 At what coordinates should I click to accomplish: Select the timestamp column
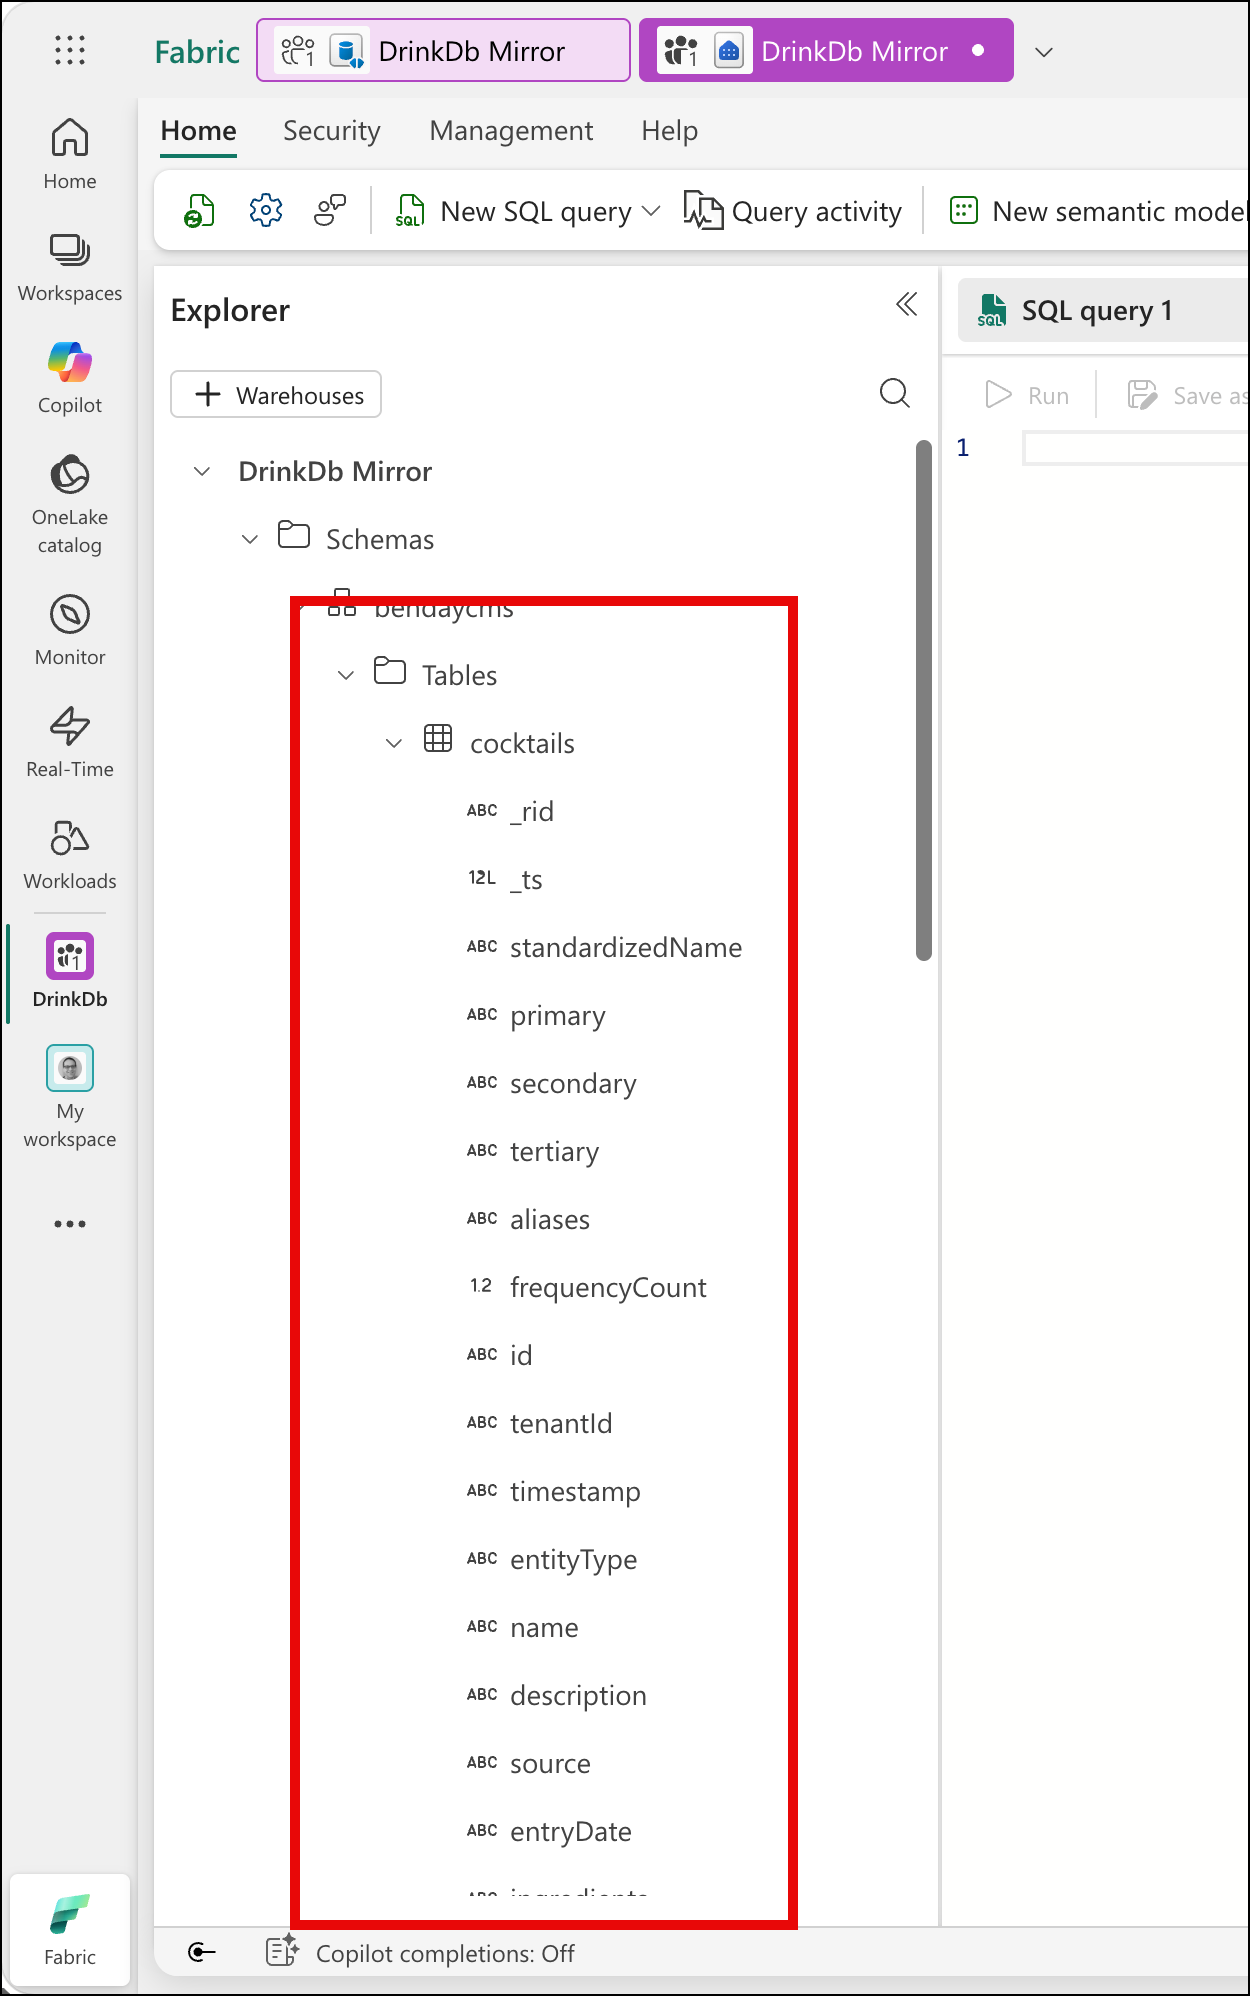coord(575,1491)
